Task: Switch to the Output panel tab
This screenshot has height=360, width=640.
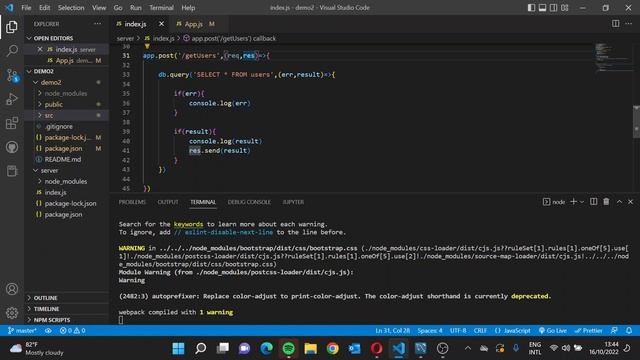Action: click(x=168, y=202)
